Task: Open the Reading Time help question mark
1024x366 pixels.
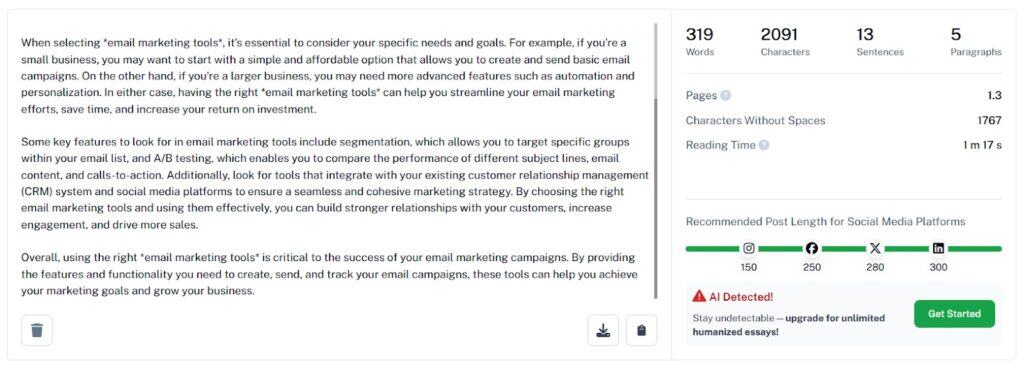Action: tap(764, 145)
